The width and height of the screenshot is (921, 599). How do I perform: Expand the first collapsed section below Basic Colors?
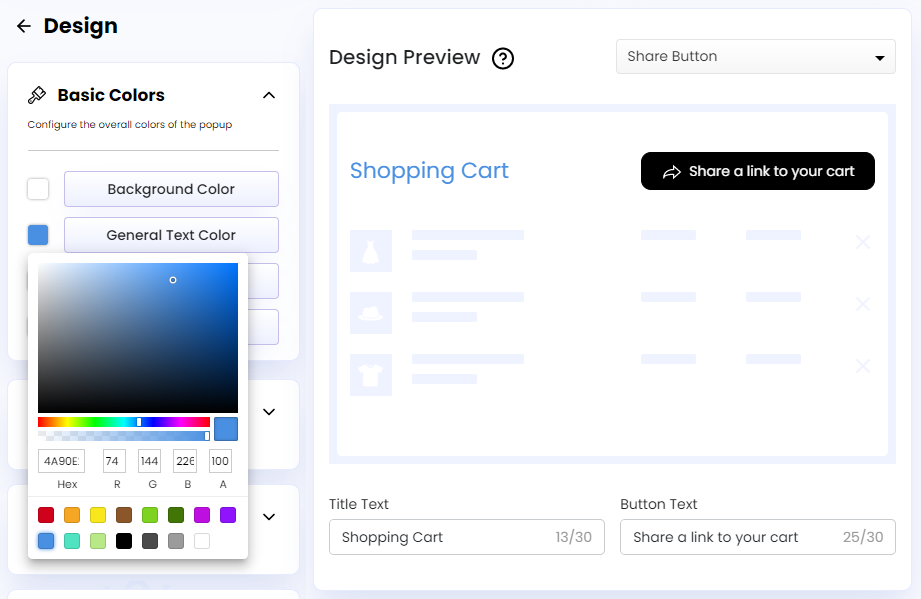tap(268, 411)
